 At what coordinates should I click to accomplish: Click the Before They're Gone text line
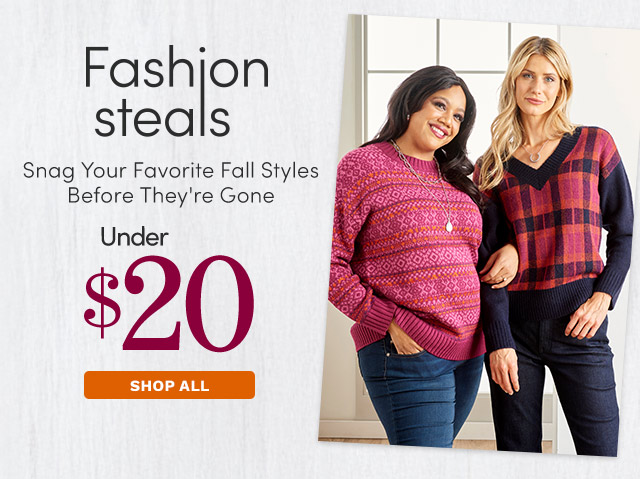point(171,195)
